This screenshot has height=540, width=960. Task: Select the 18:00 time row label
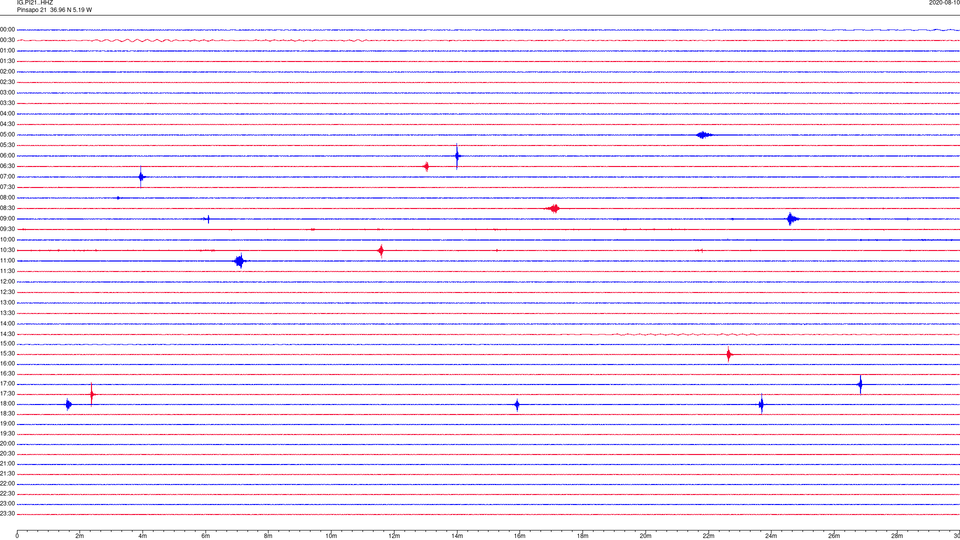[7, 404]
